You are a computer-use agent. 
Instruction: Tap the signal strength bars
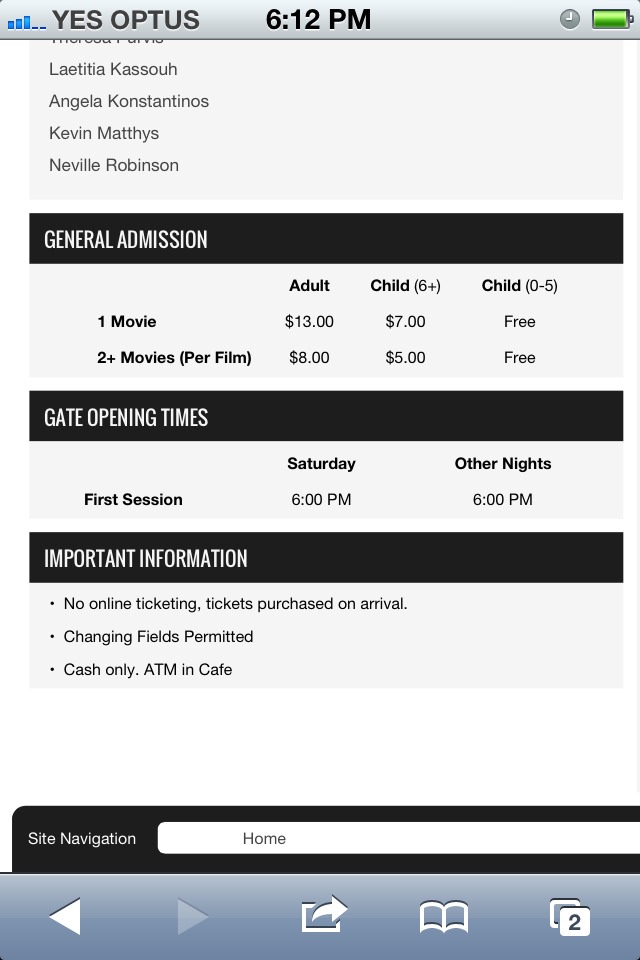pyautogui.click(x=26, y=23)
